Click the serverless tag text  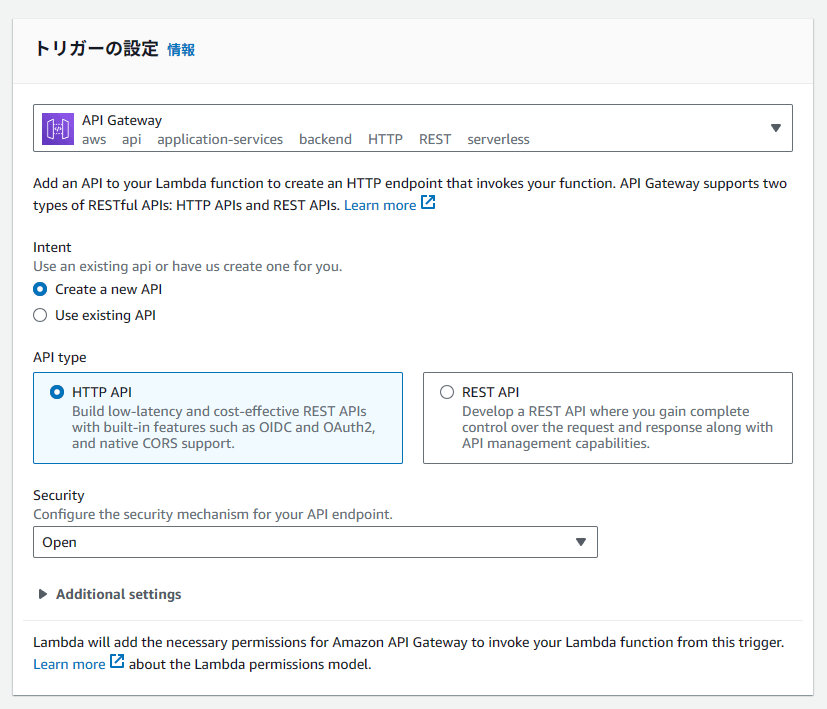498,139
